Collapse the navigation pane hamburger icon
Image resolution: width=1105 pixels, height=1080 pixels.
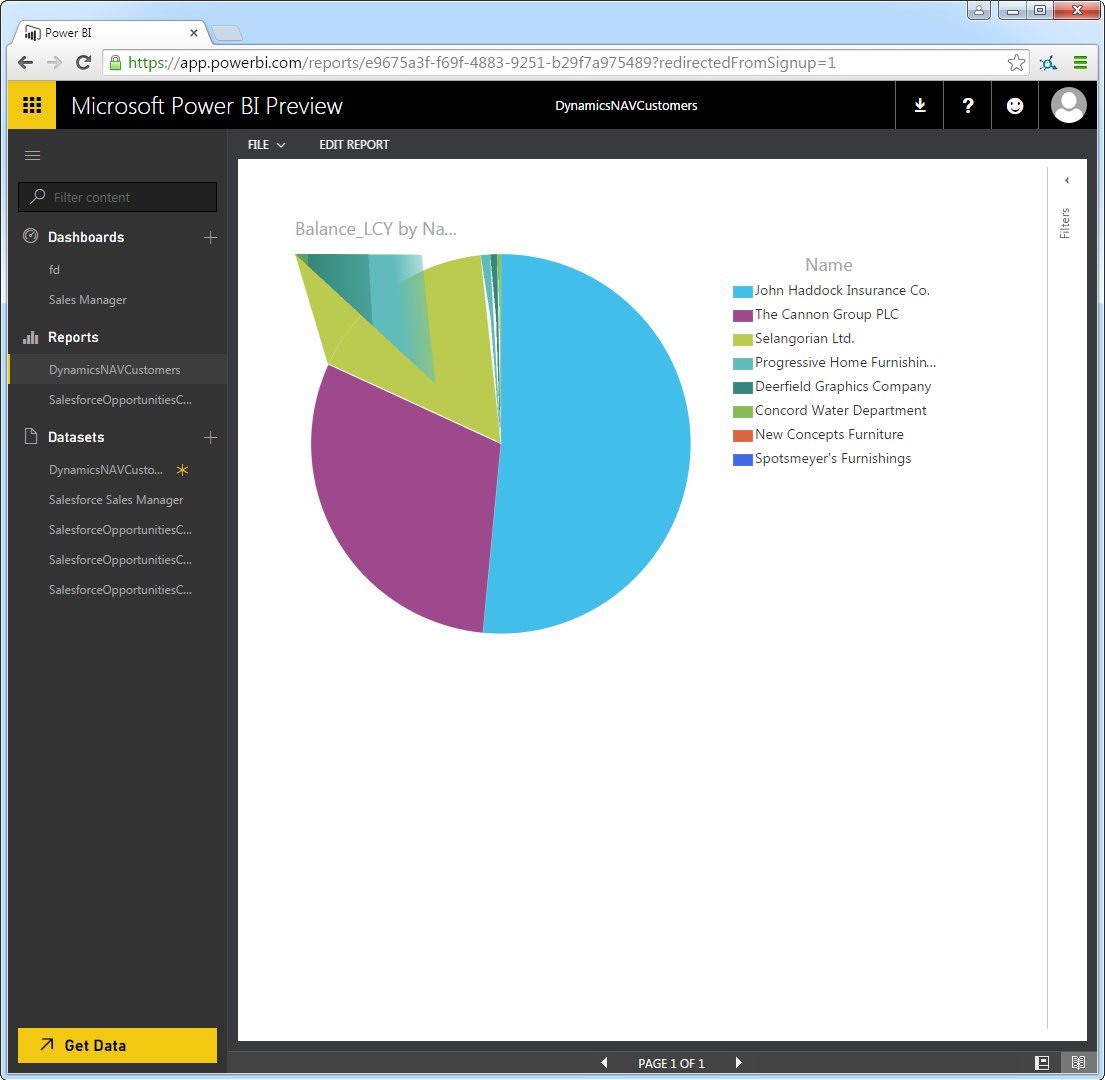(32, 155)
